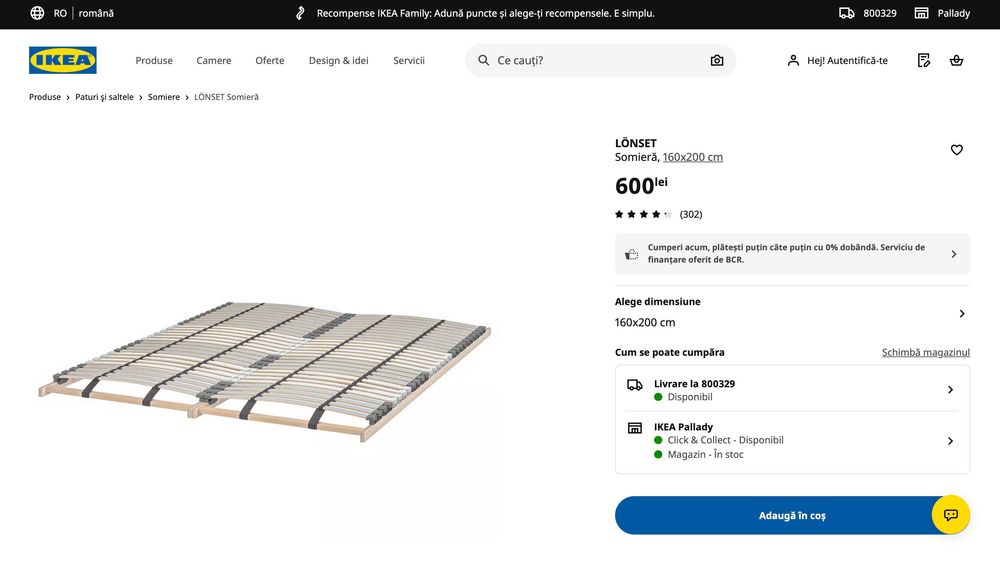Click the 'Click & Collect - Disponibil' status

[725, 440]
